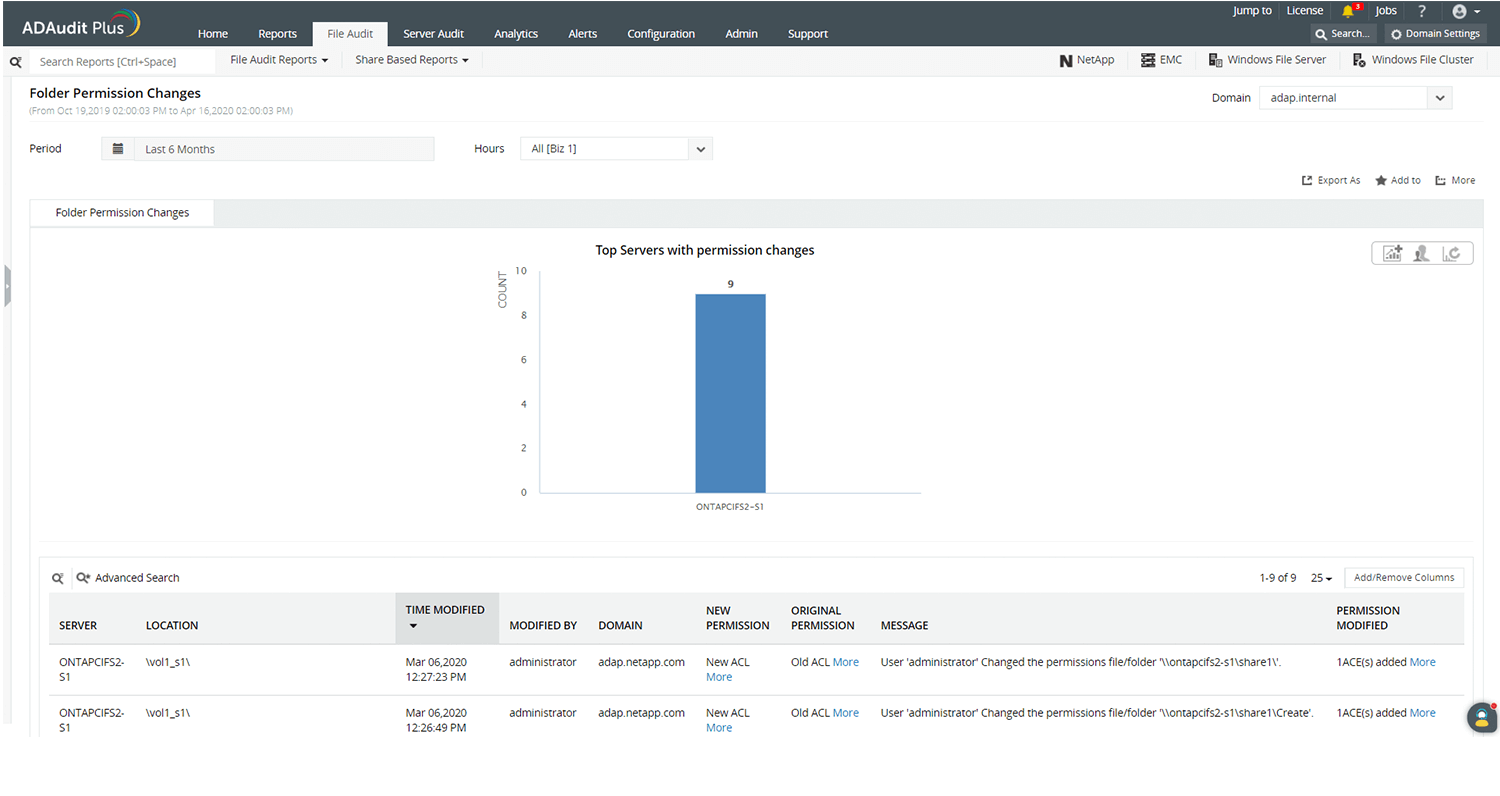The height and width of the screenshot is (796, 1500).
Task: Expand the Hours All [Biz 1] dropdown
Action: click(616, 149)
